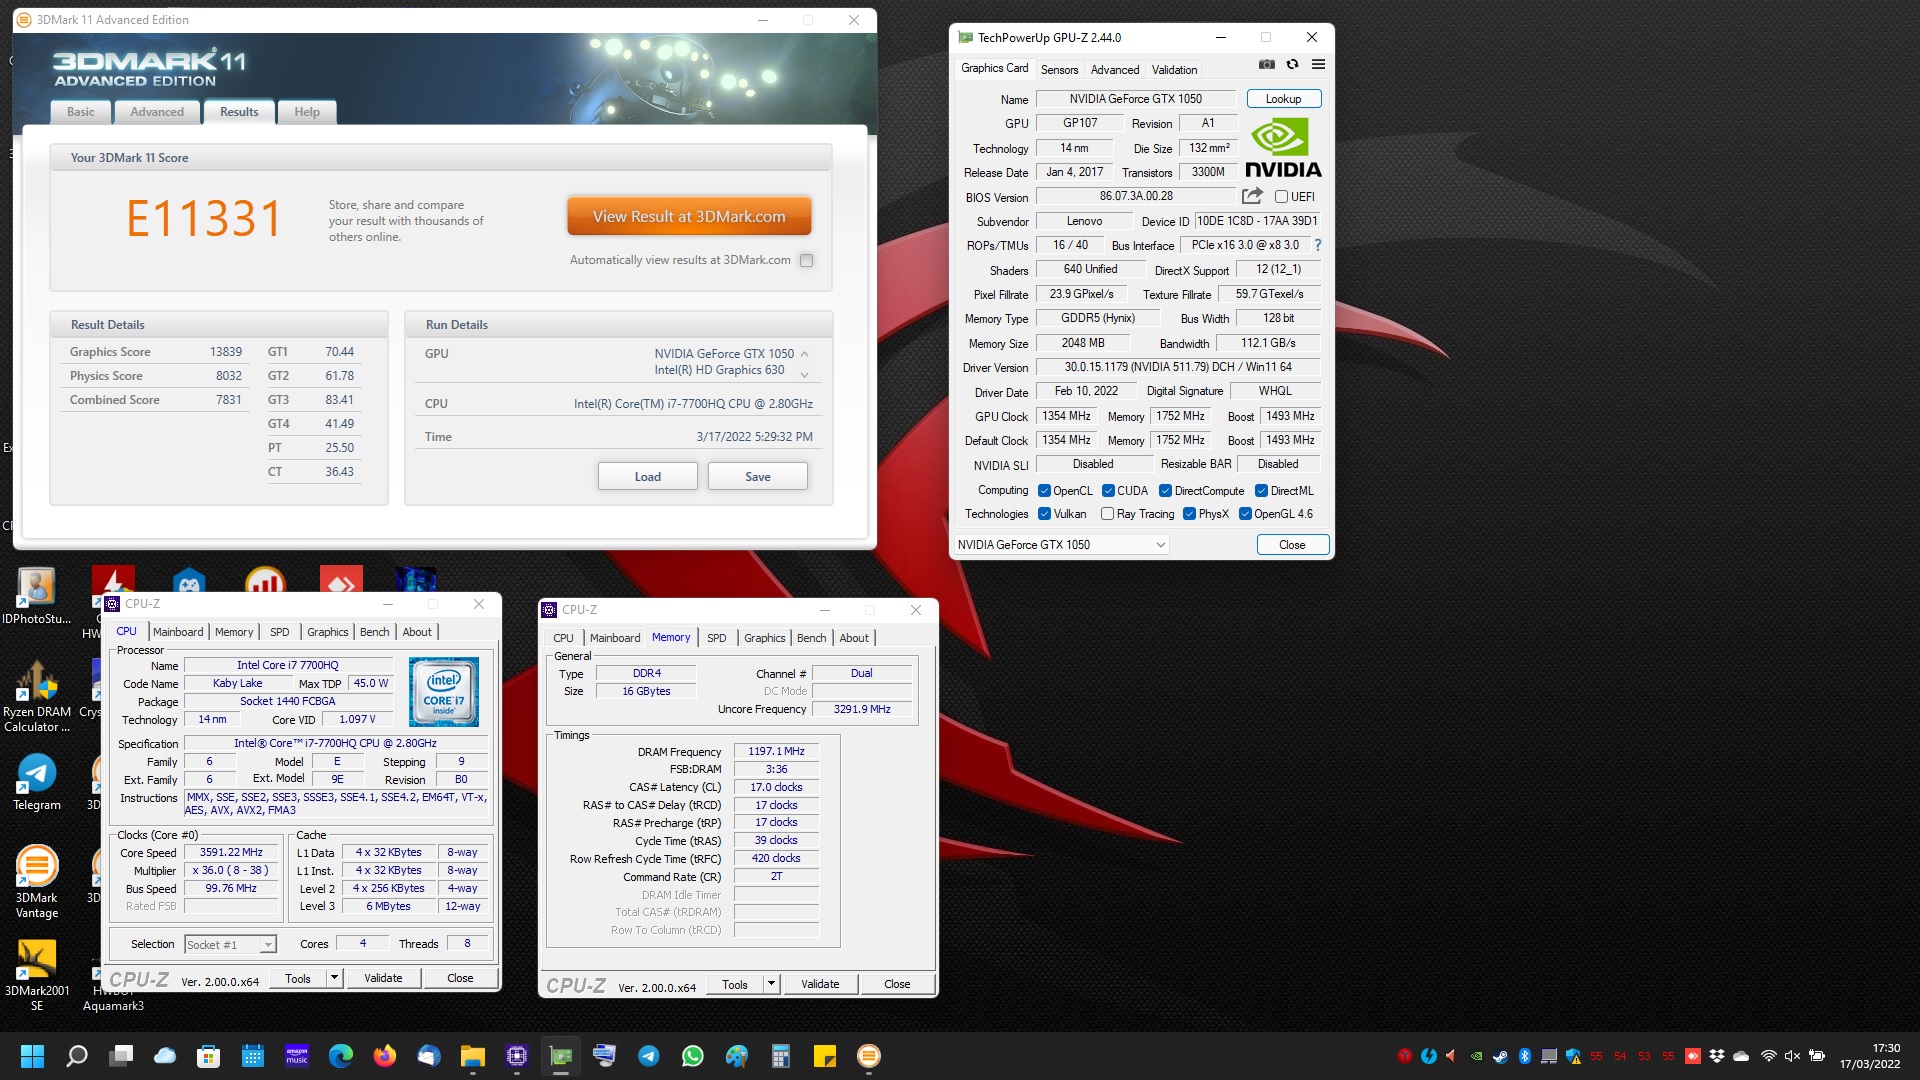Refresh GPU-Z data with the refresh icon
The width and height of the screenshot is (1920, 1080).
click(1292, 64)
